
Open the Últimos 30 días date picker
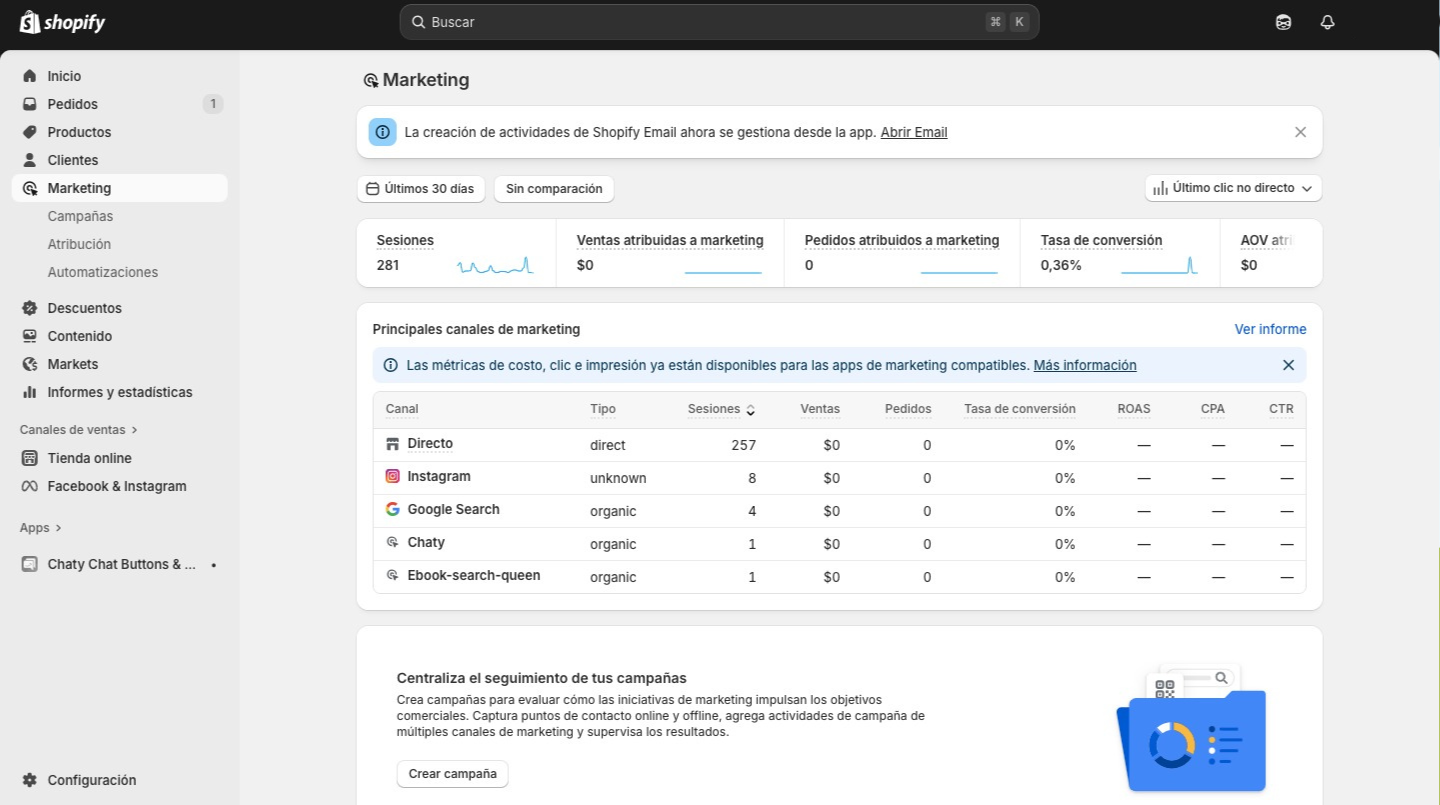pyautogui.click(x=421, y=189)
